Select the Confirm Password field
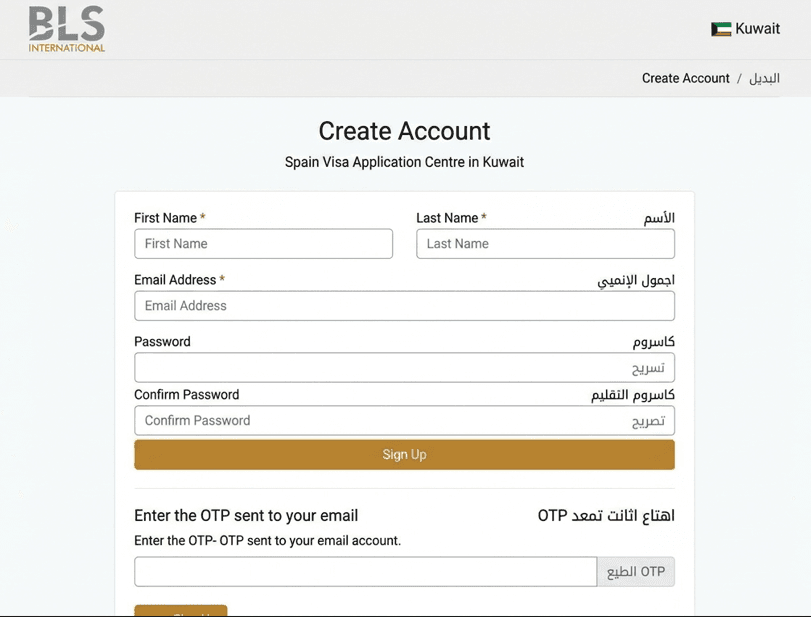811x617 pixels. click(404, 420)
